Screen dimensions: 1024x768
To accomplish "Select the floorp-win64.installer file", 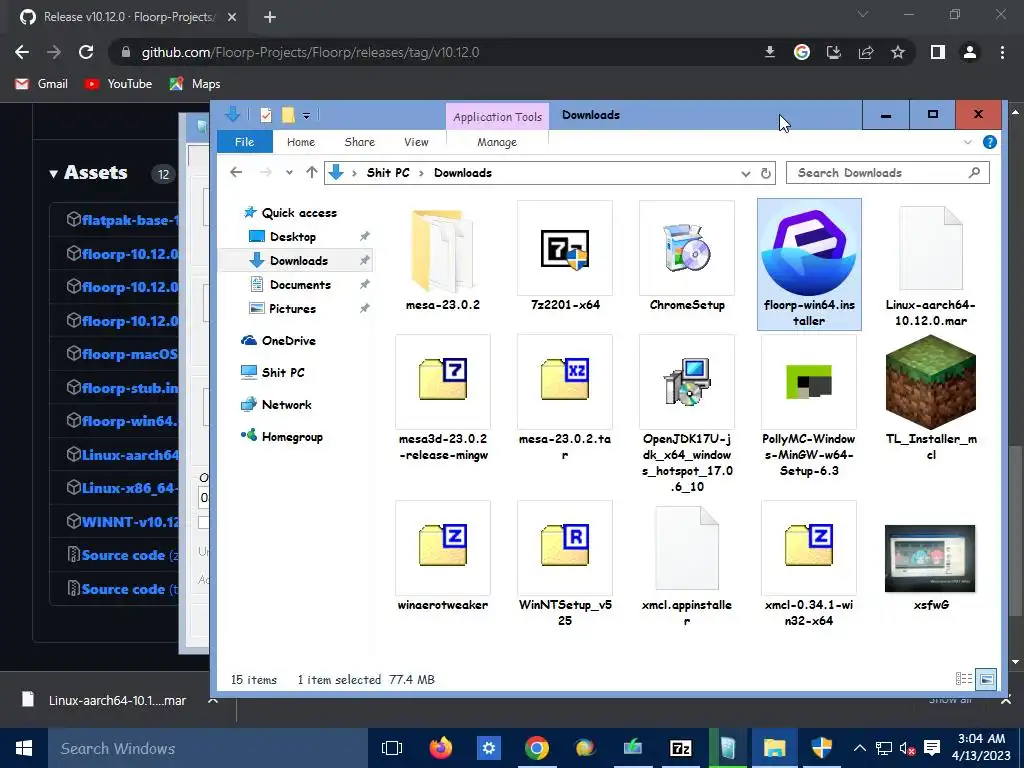I will pos(809,264).
